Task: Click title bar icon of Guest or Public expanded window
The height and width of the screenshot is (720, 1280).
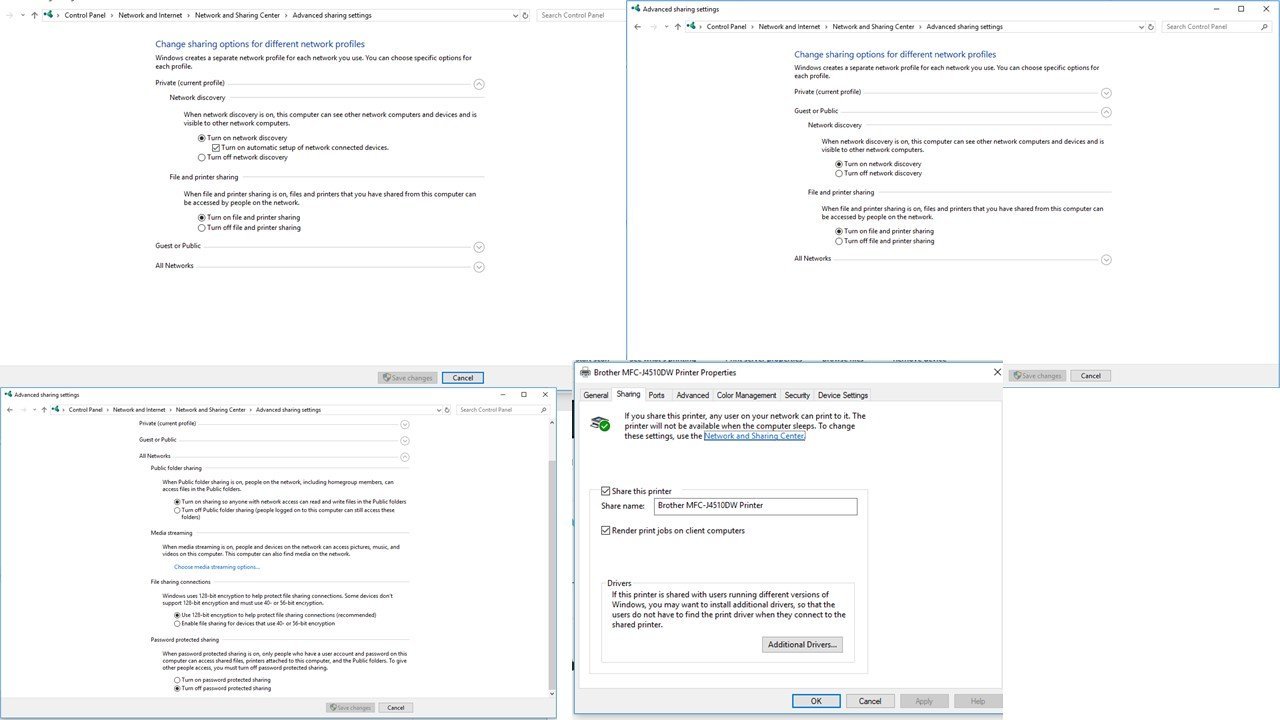Action: (x=635, y=9)
